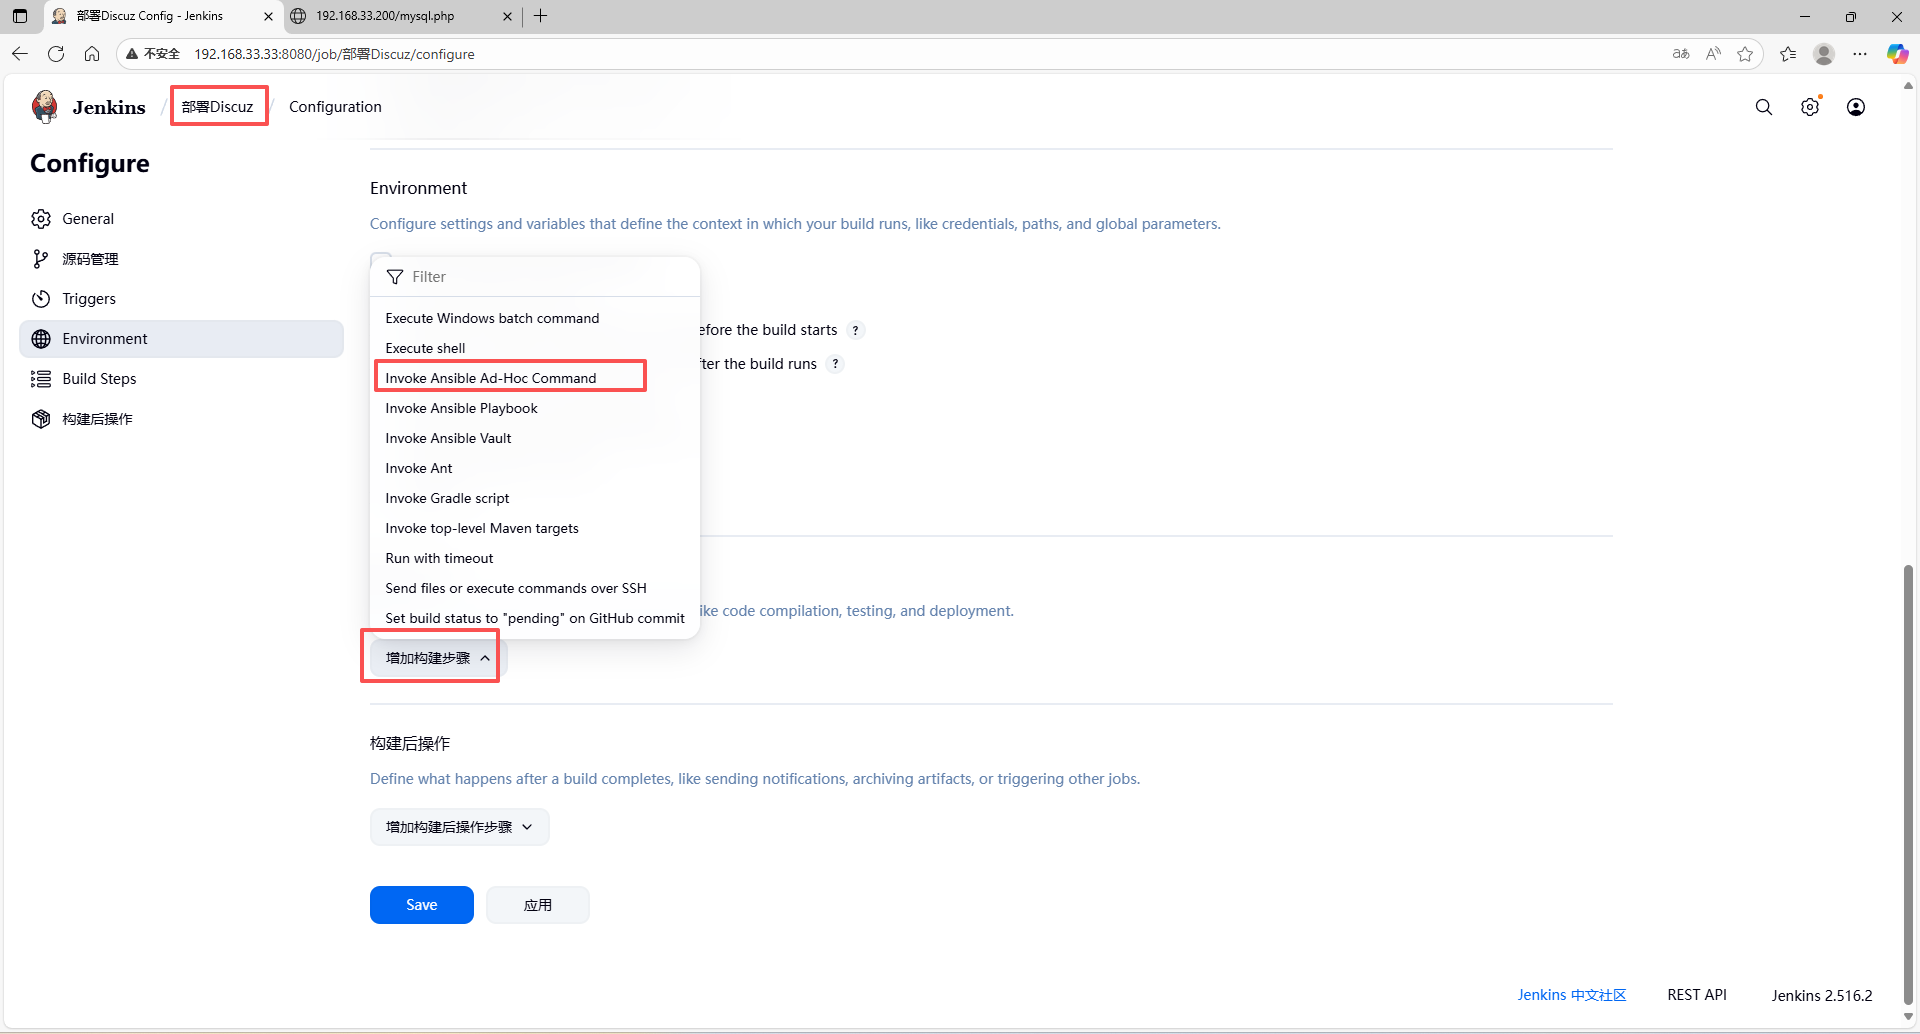Screen dimensions: 1920x1034
Task: Reload the current page
Action: [56, 54]
